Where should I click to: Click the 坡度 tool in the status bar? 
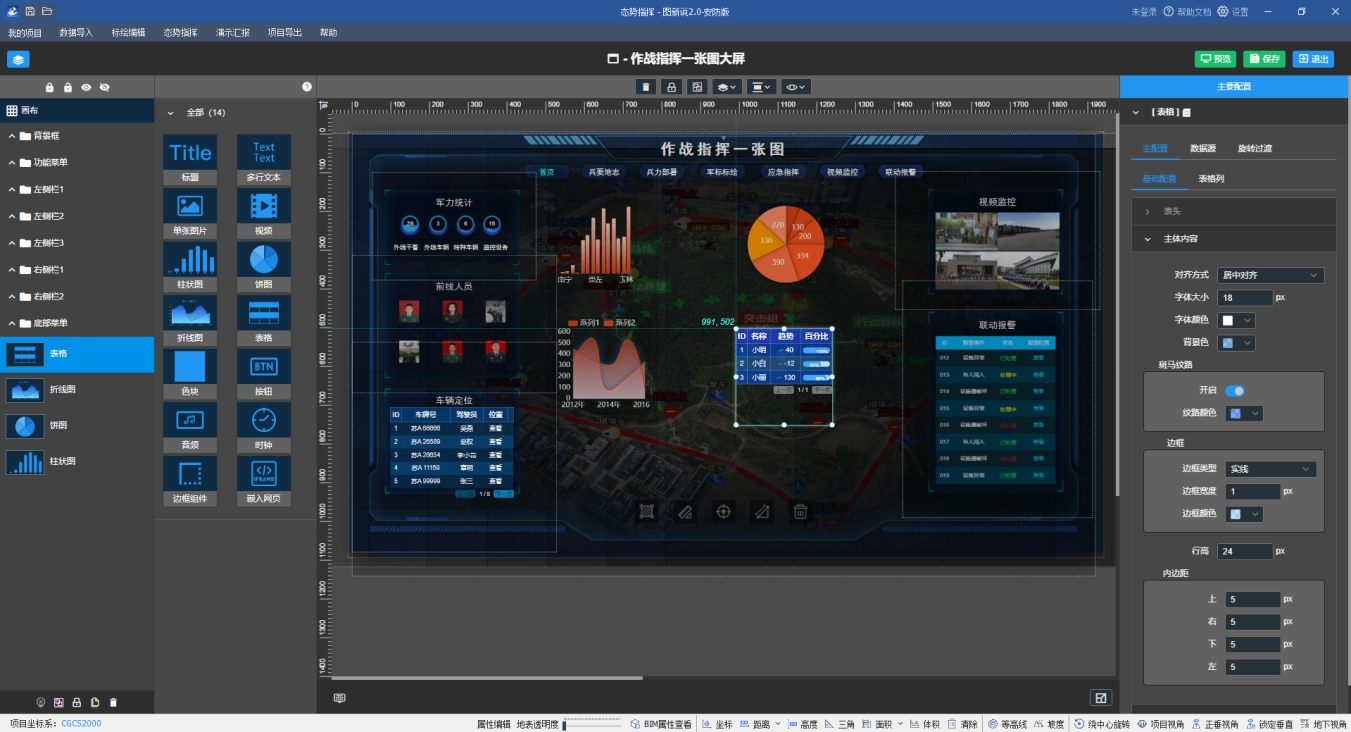click(x=1049, y=724)
